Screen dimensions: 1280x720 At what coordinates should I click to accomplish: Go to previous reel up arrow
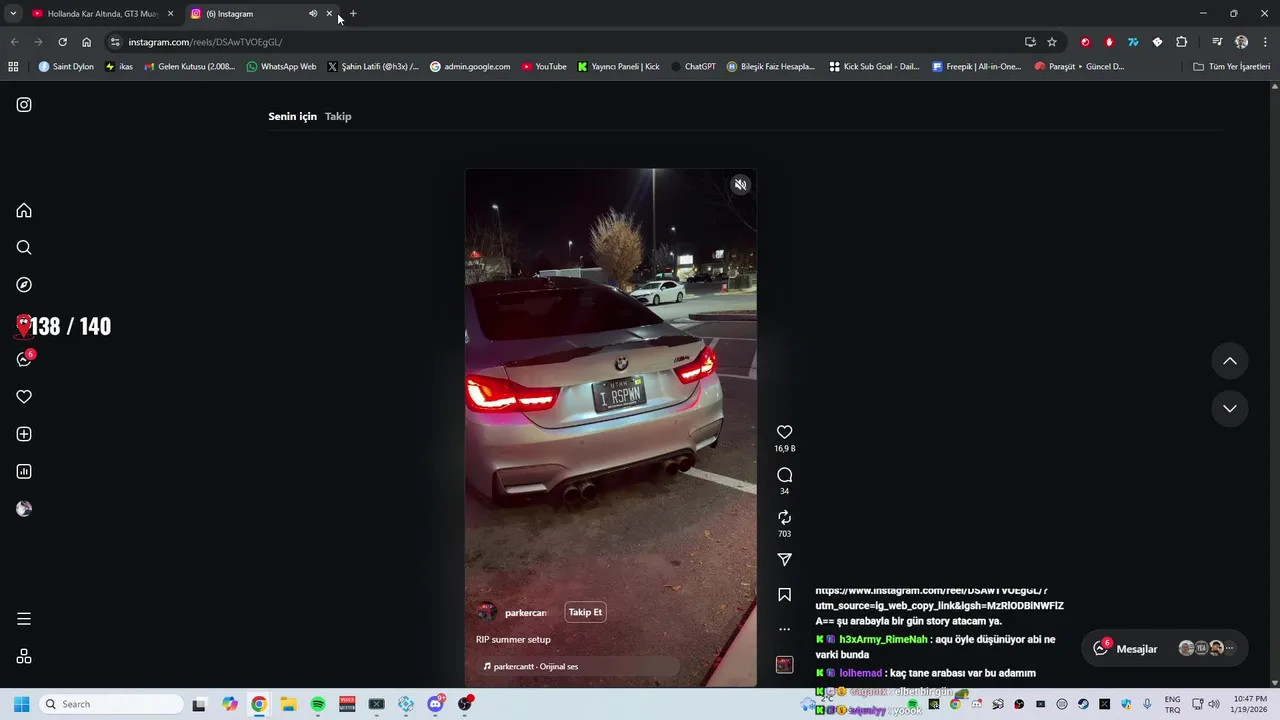click(x=1230, y=361)
